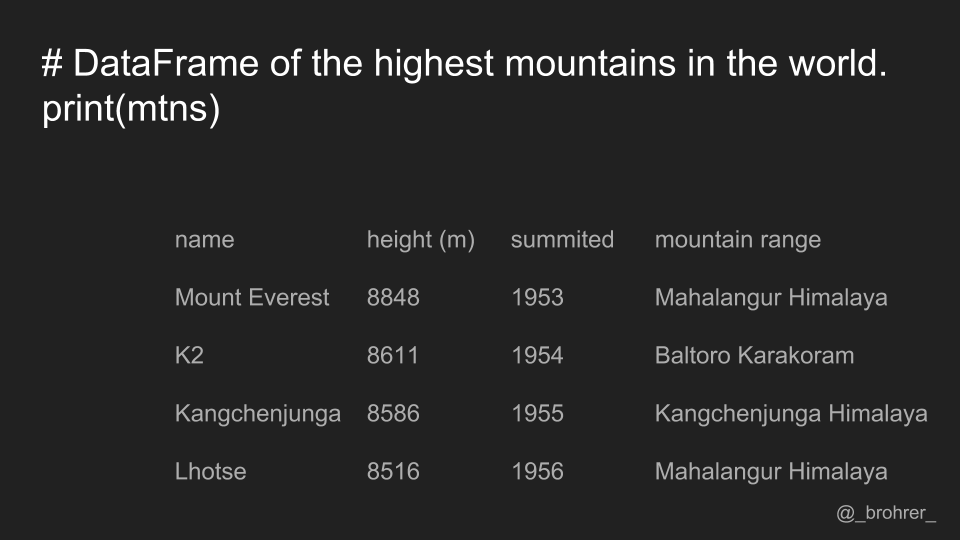
Task: Click the print(mtns) code line
Action: pos(130,111)
